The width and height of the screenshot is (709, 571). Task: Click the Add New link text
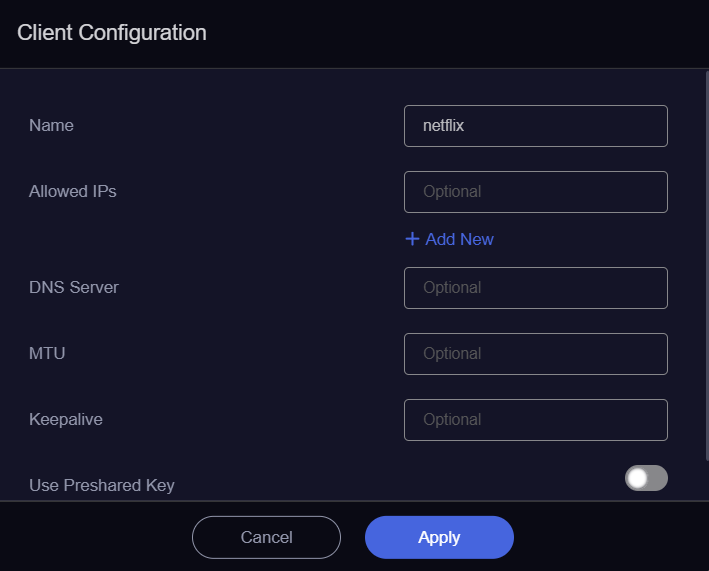coord(459,239)
